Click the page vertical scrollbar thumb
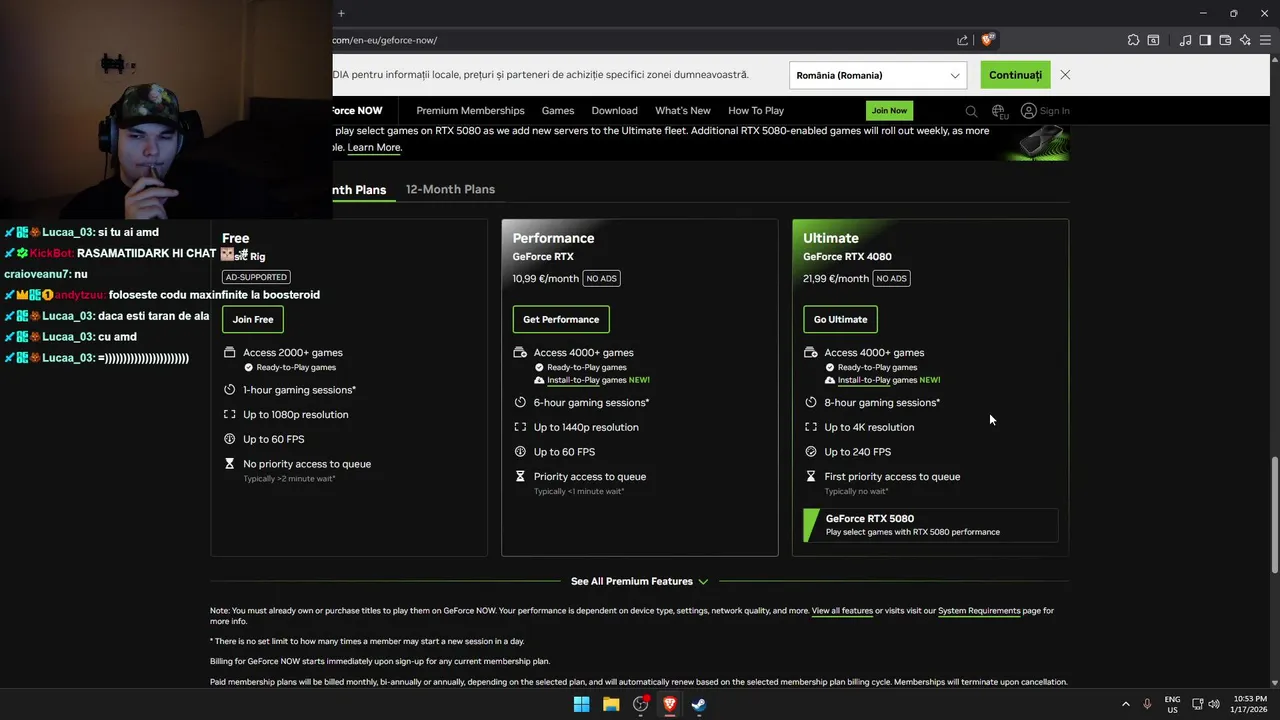1280x720 pixels. click(x=1273, y=515)
